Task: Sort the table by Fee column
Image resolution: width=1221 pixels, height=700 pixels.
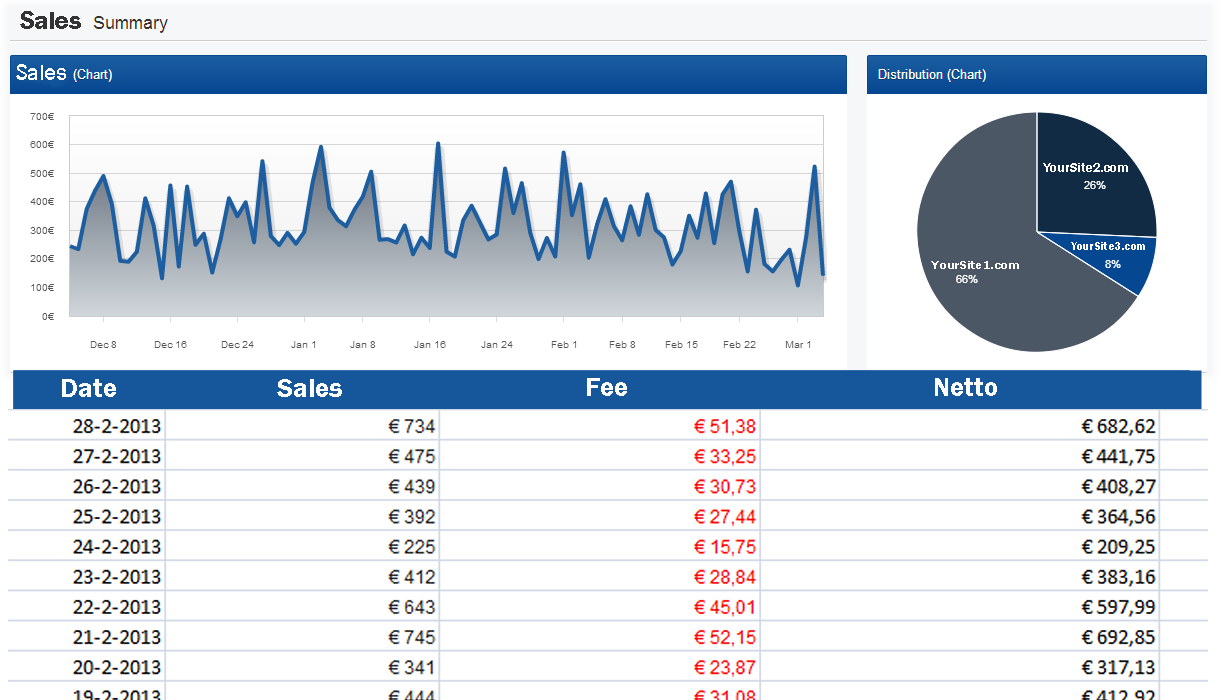Action: tap(606, 389)
